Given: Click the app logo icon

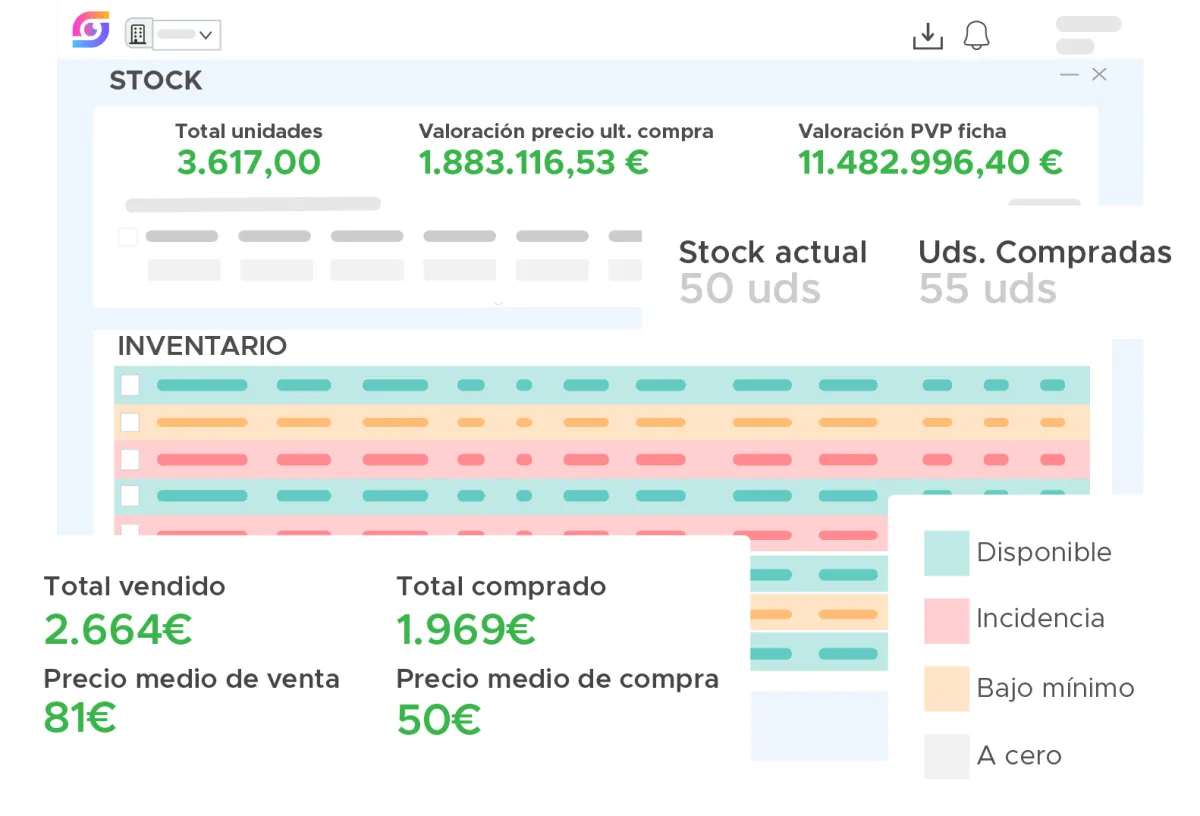Looking at the screenshot, I should [91, 30].
